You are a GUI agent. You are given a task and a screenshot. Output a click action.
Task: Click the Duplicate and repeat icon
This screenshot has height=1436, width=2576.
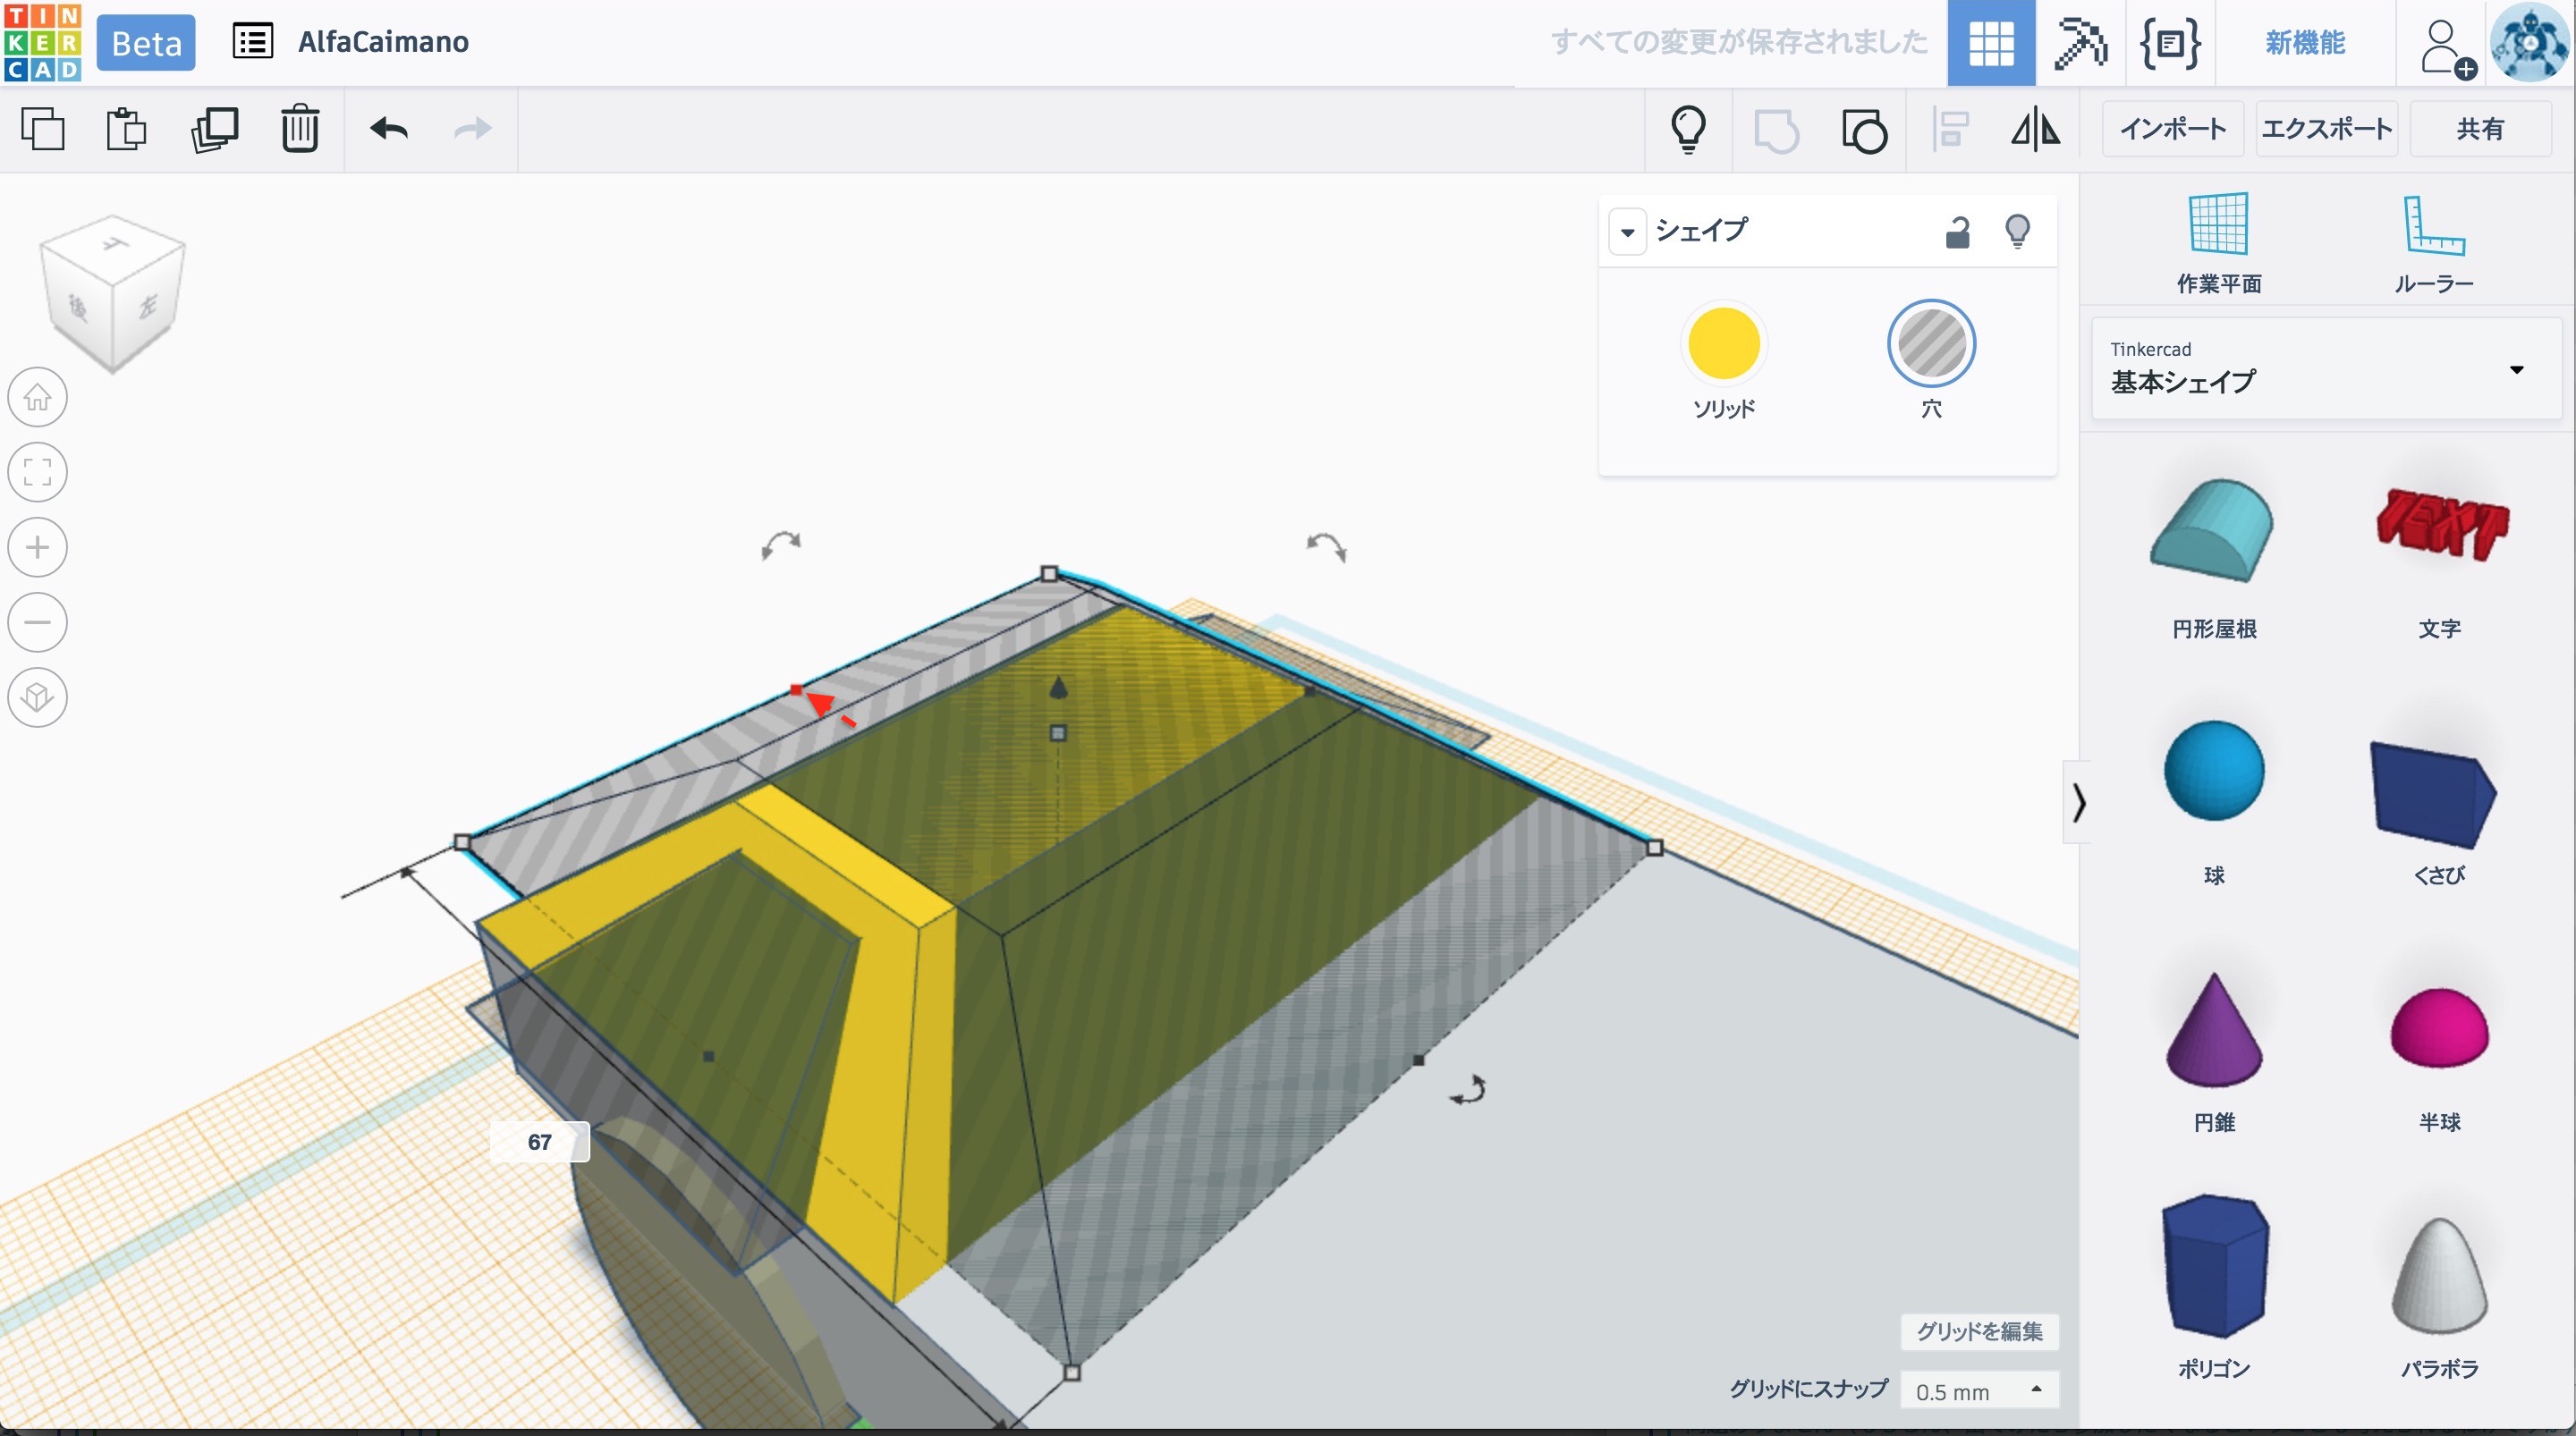pyautogui.click(x=214, y=129)
